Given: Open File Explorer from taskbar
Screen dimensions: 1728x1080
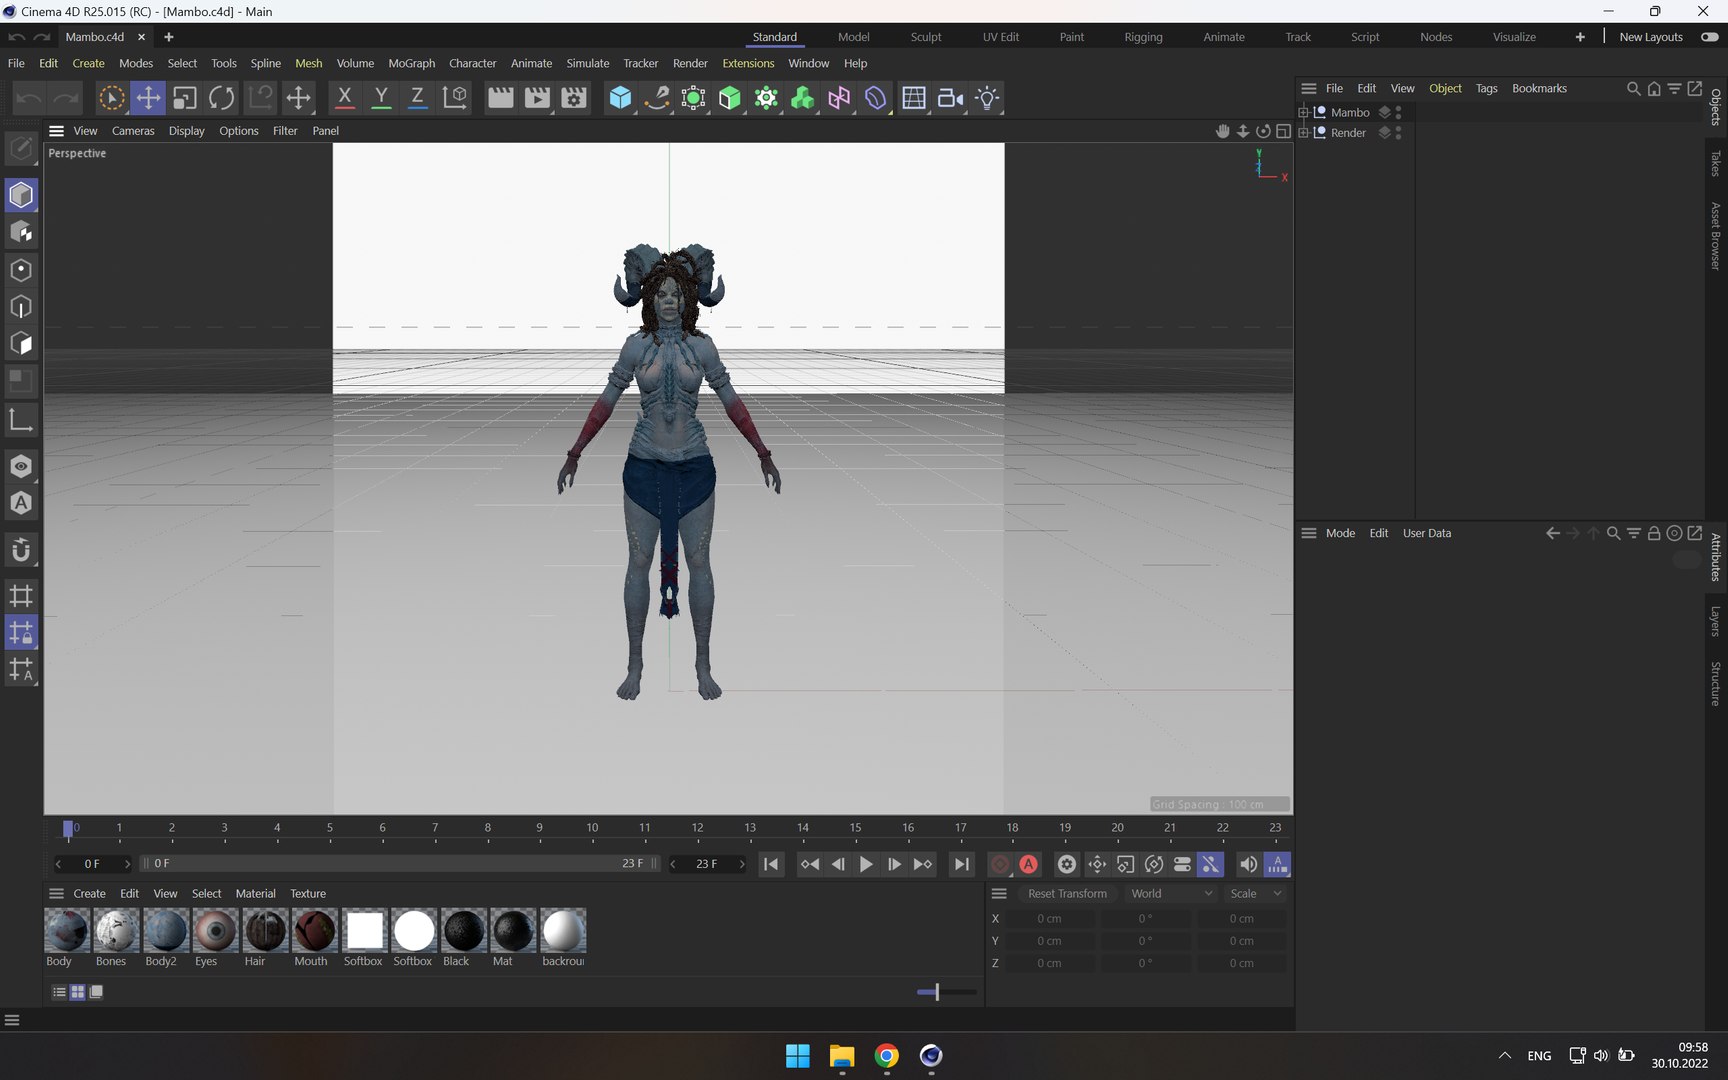Looking at the screenshot, I should click(842, 1056).
